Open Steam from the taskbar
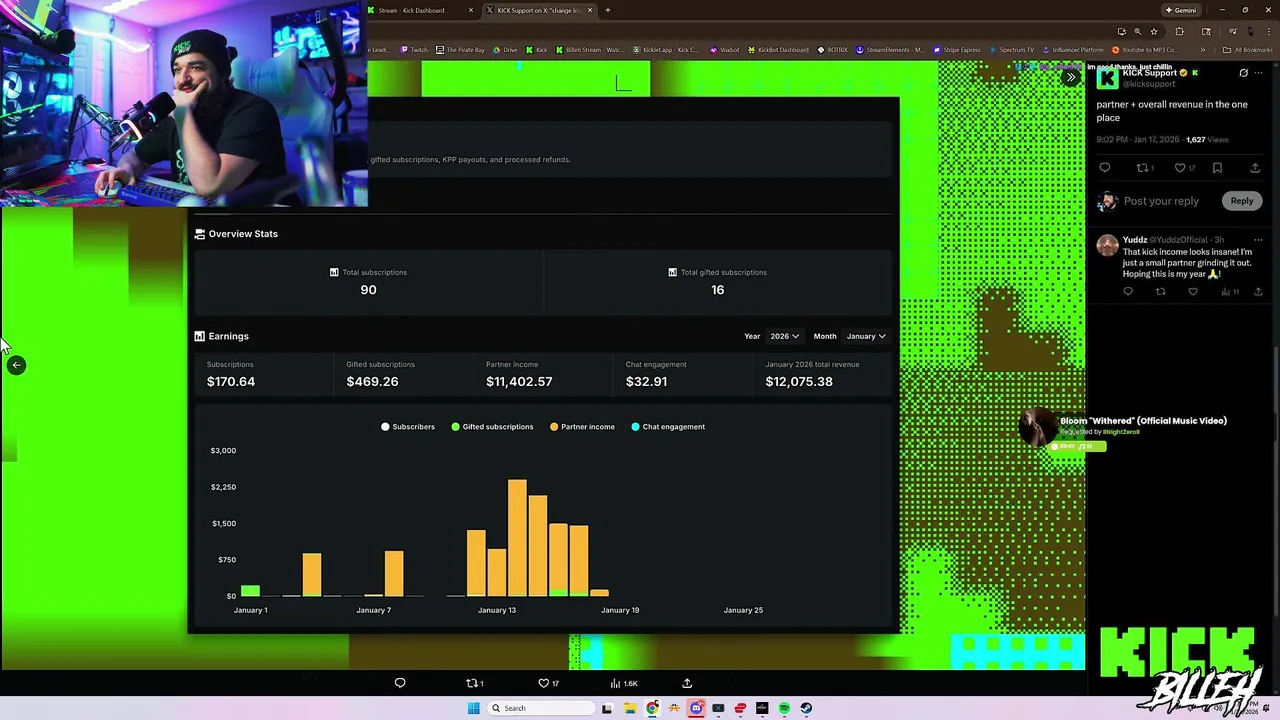The width and height of the screenshot is (1280, 720). pos(806,708)
